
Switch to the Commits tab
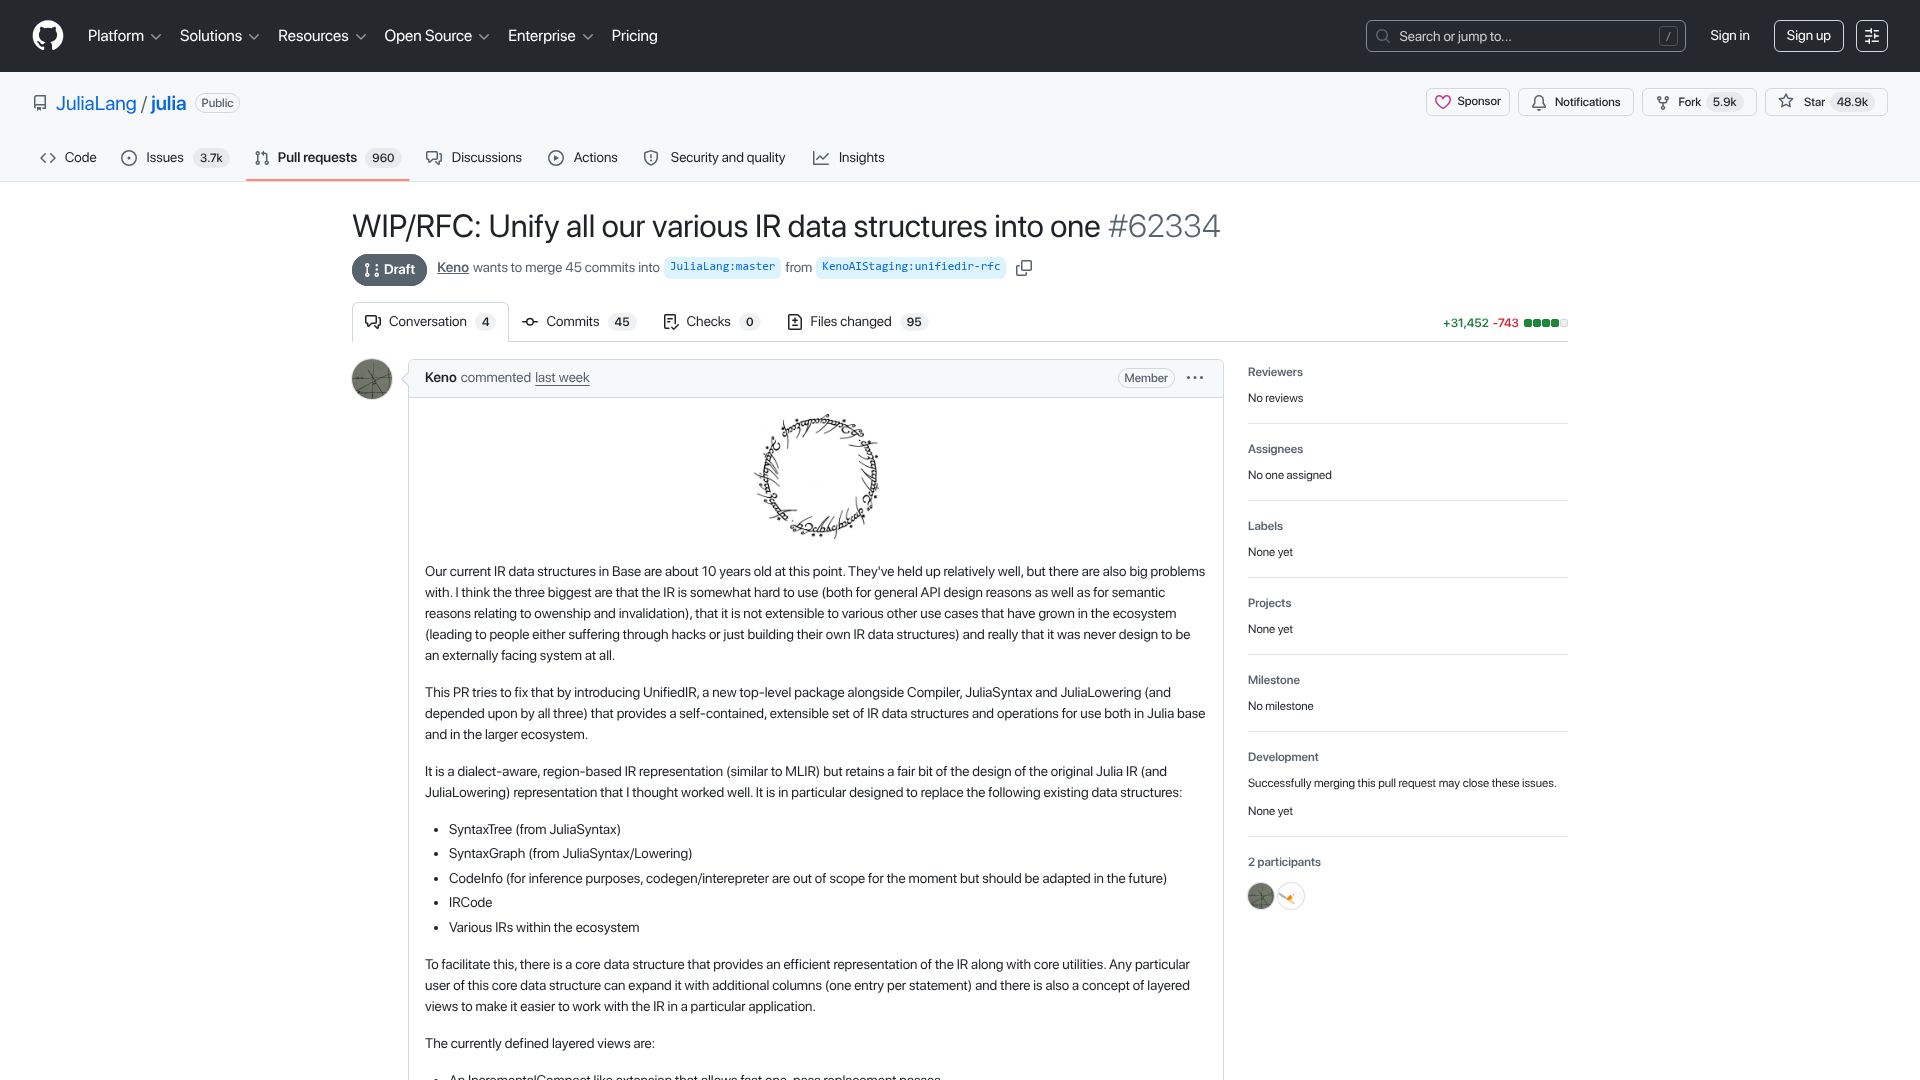point(578,322)
